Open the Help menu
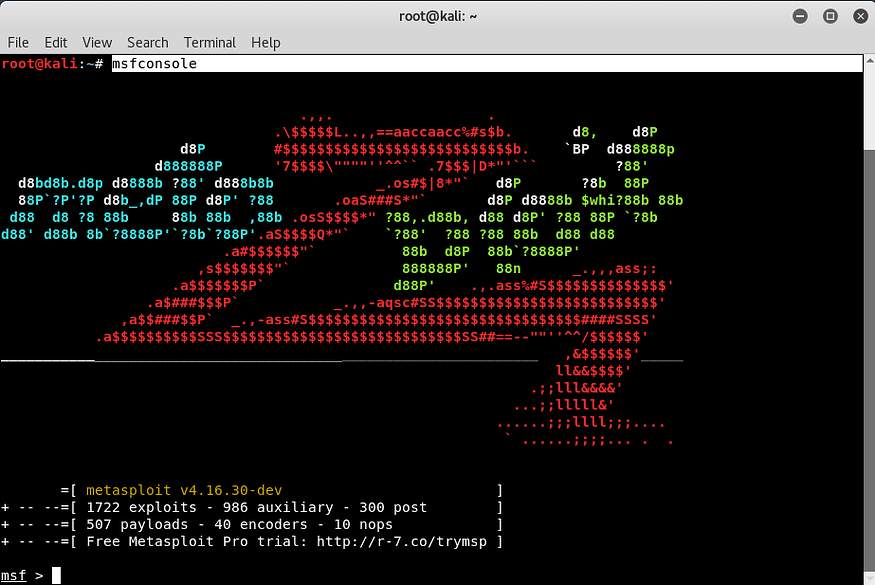 266,42
